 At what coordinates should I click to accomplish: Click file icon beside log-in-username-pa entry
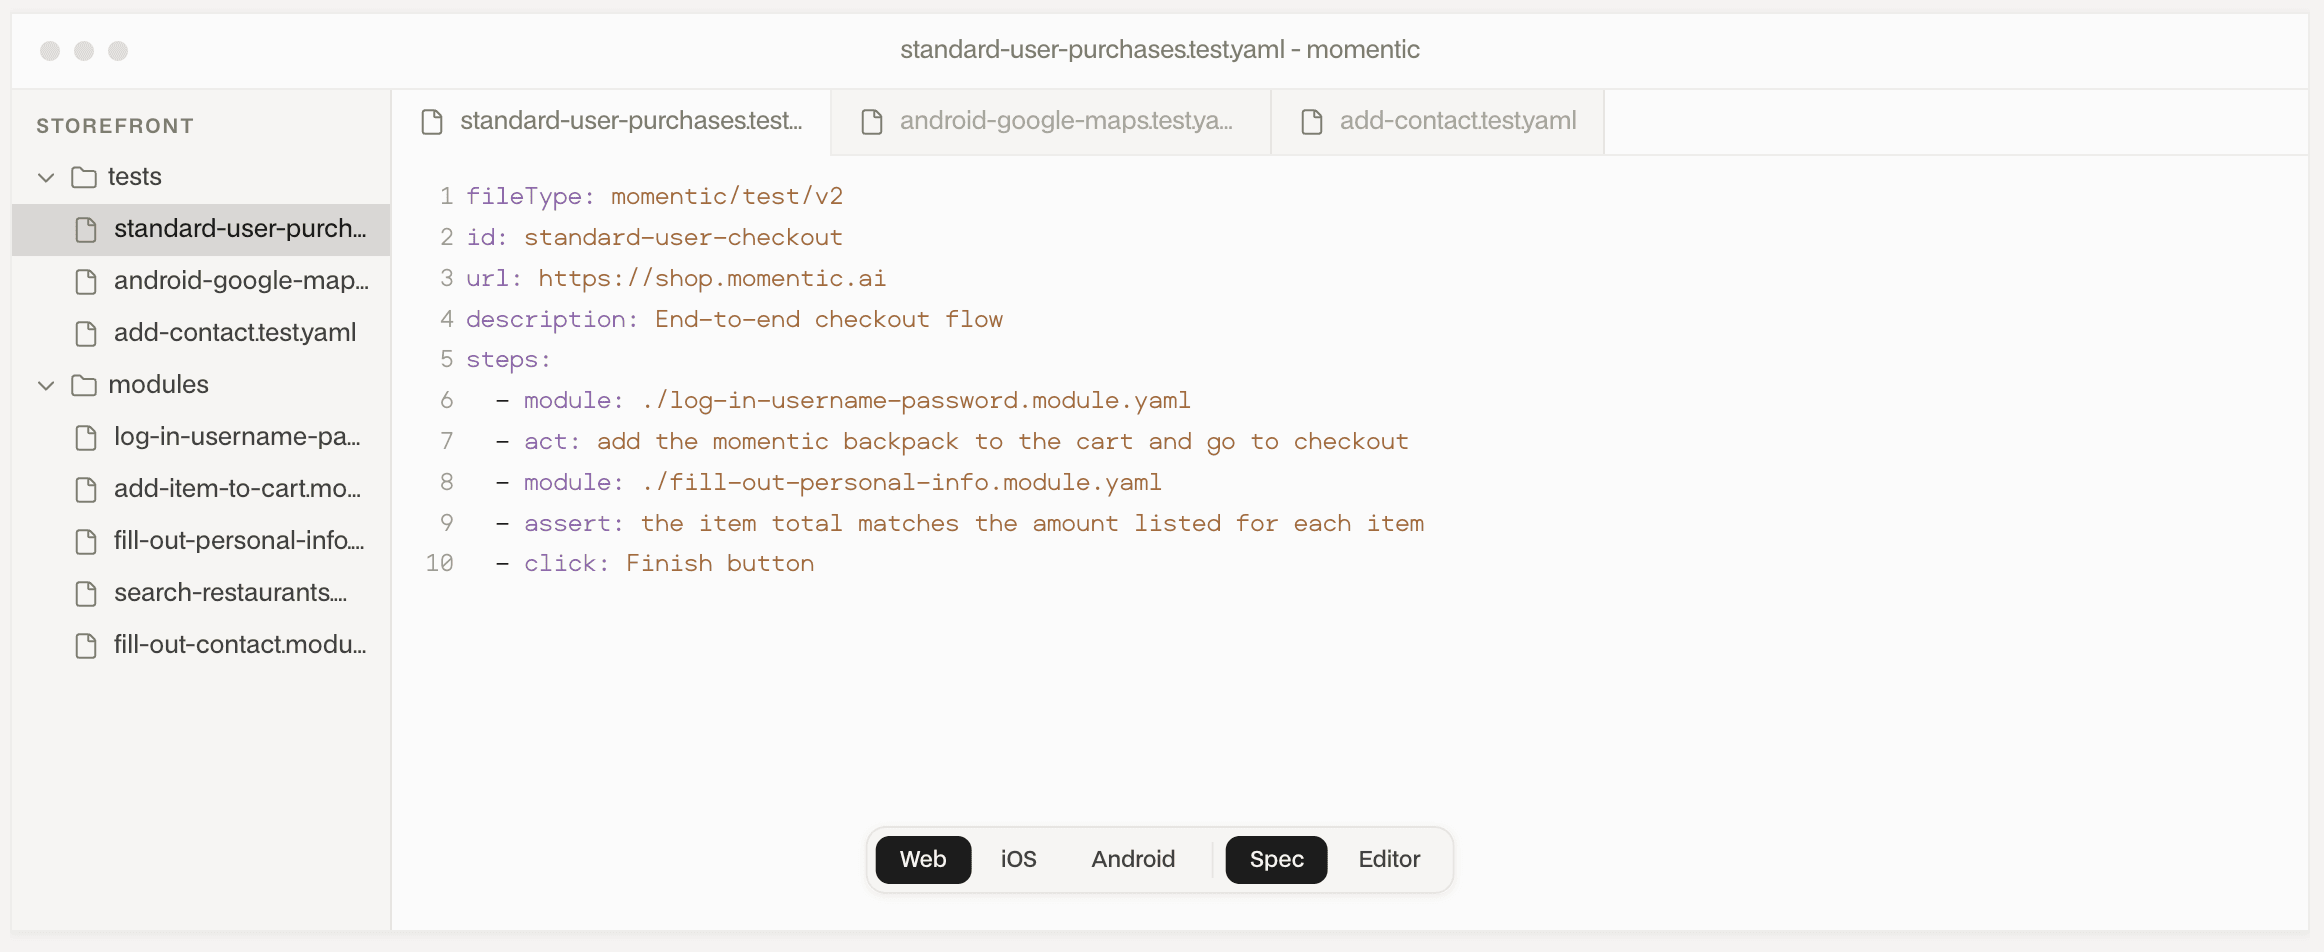click(87, 437)
